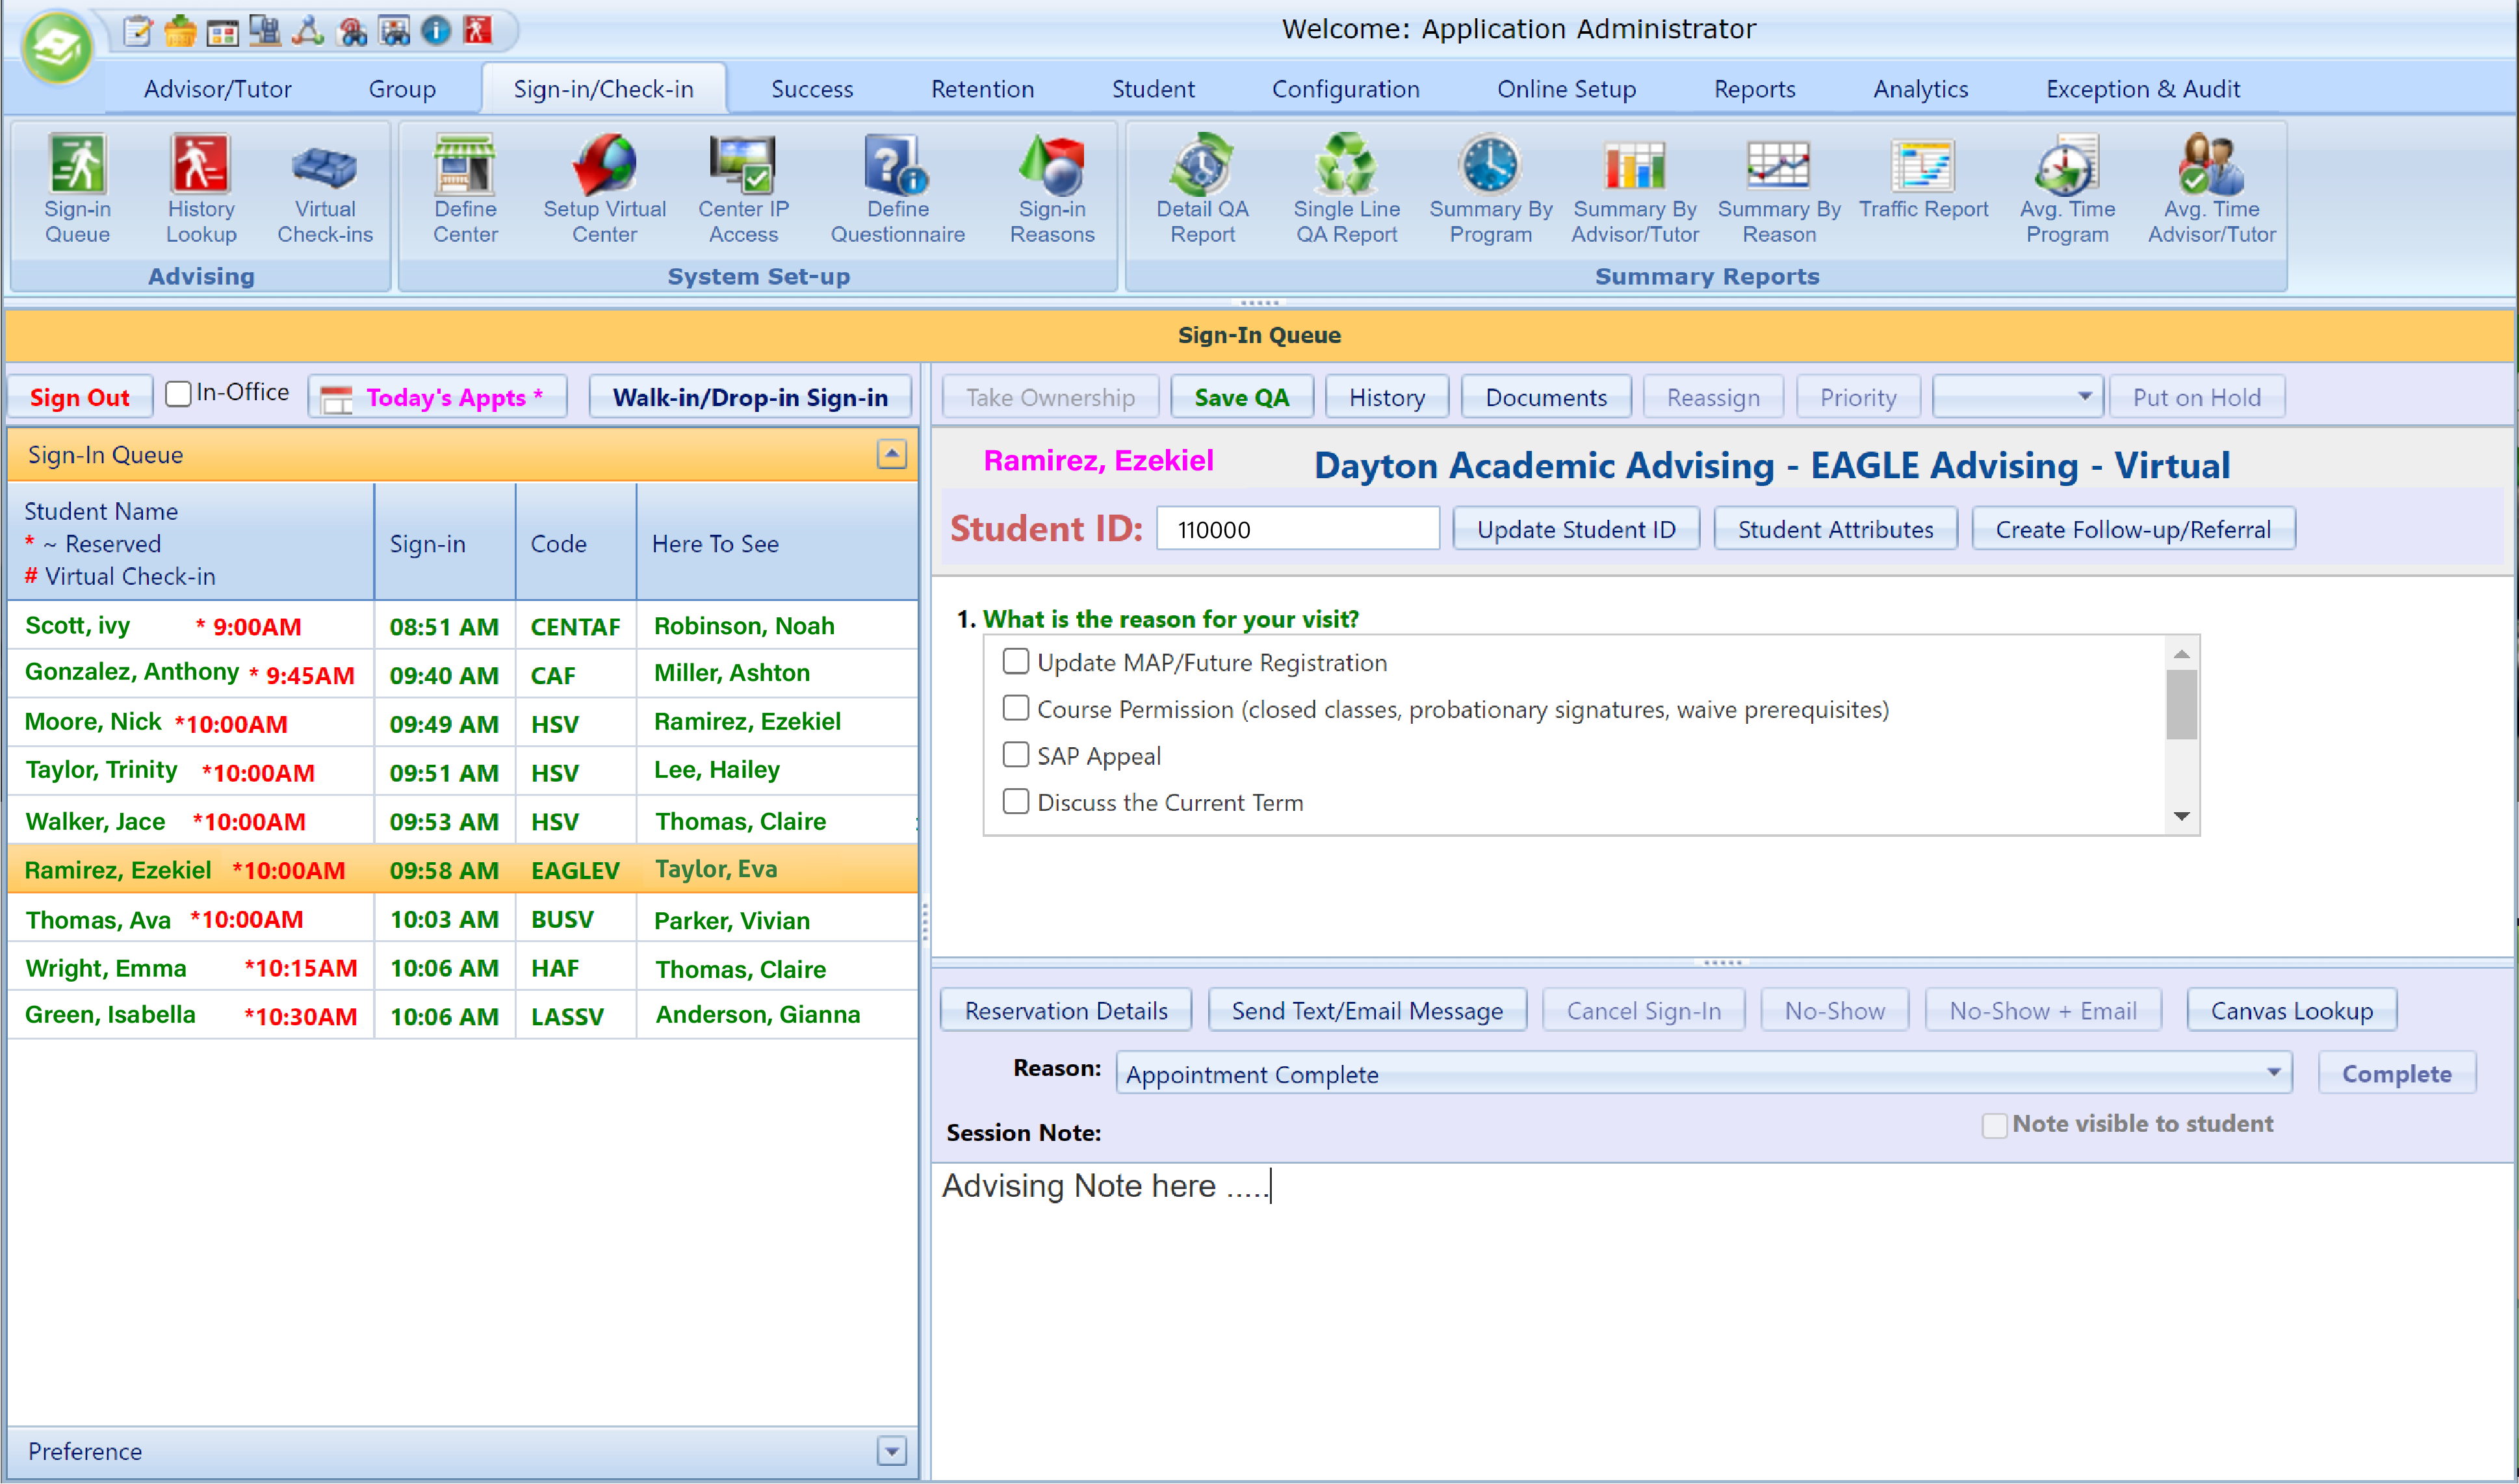The image size is (2519, 1484).
Task: Check Update MAP/Future Registration reason
Action: pos(1015,661)
